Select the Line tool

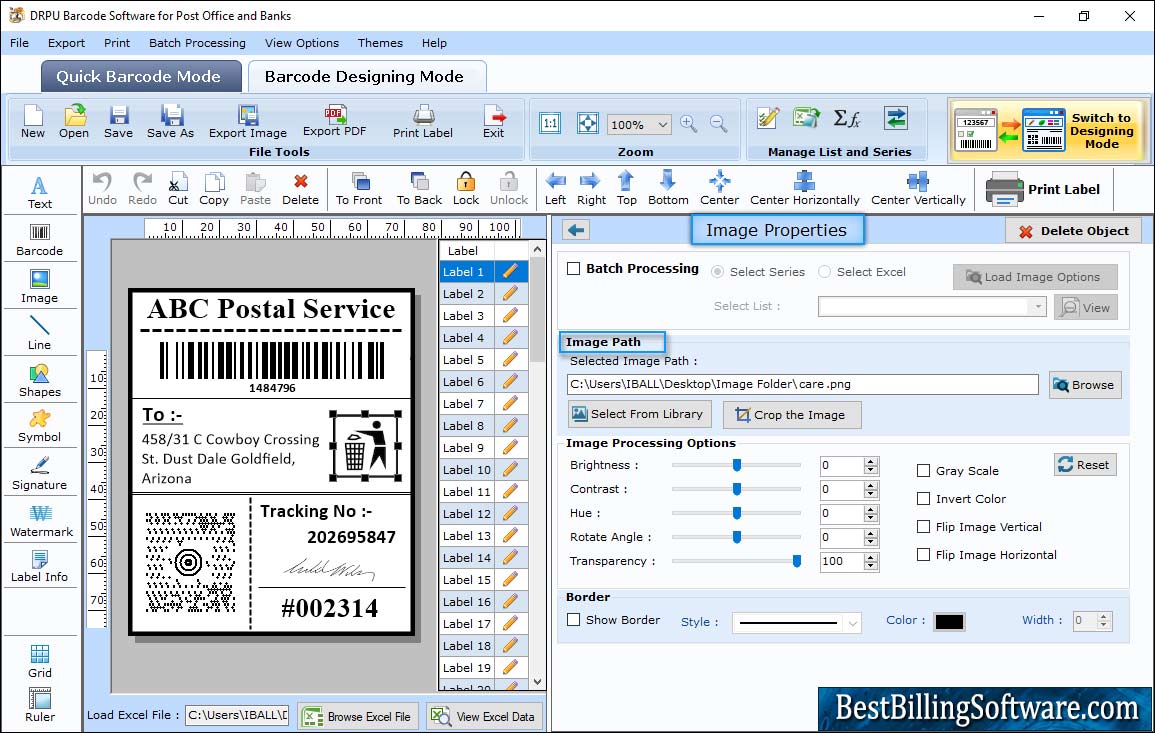click(40, 334)
